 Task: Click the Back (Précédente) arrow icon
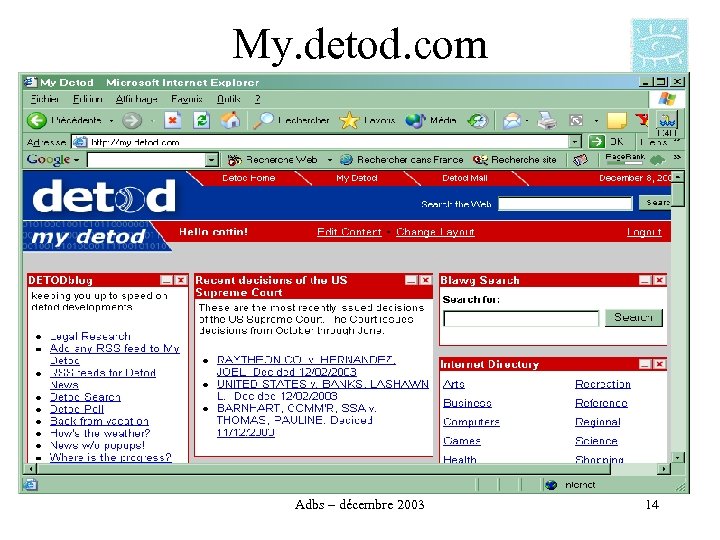[x=37, y=120]
